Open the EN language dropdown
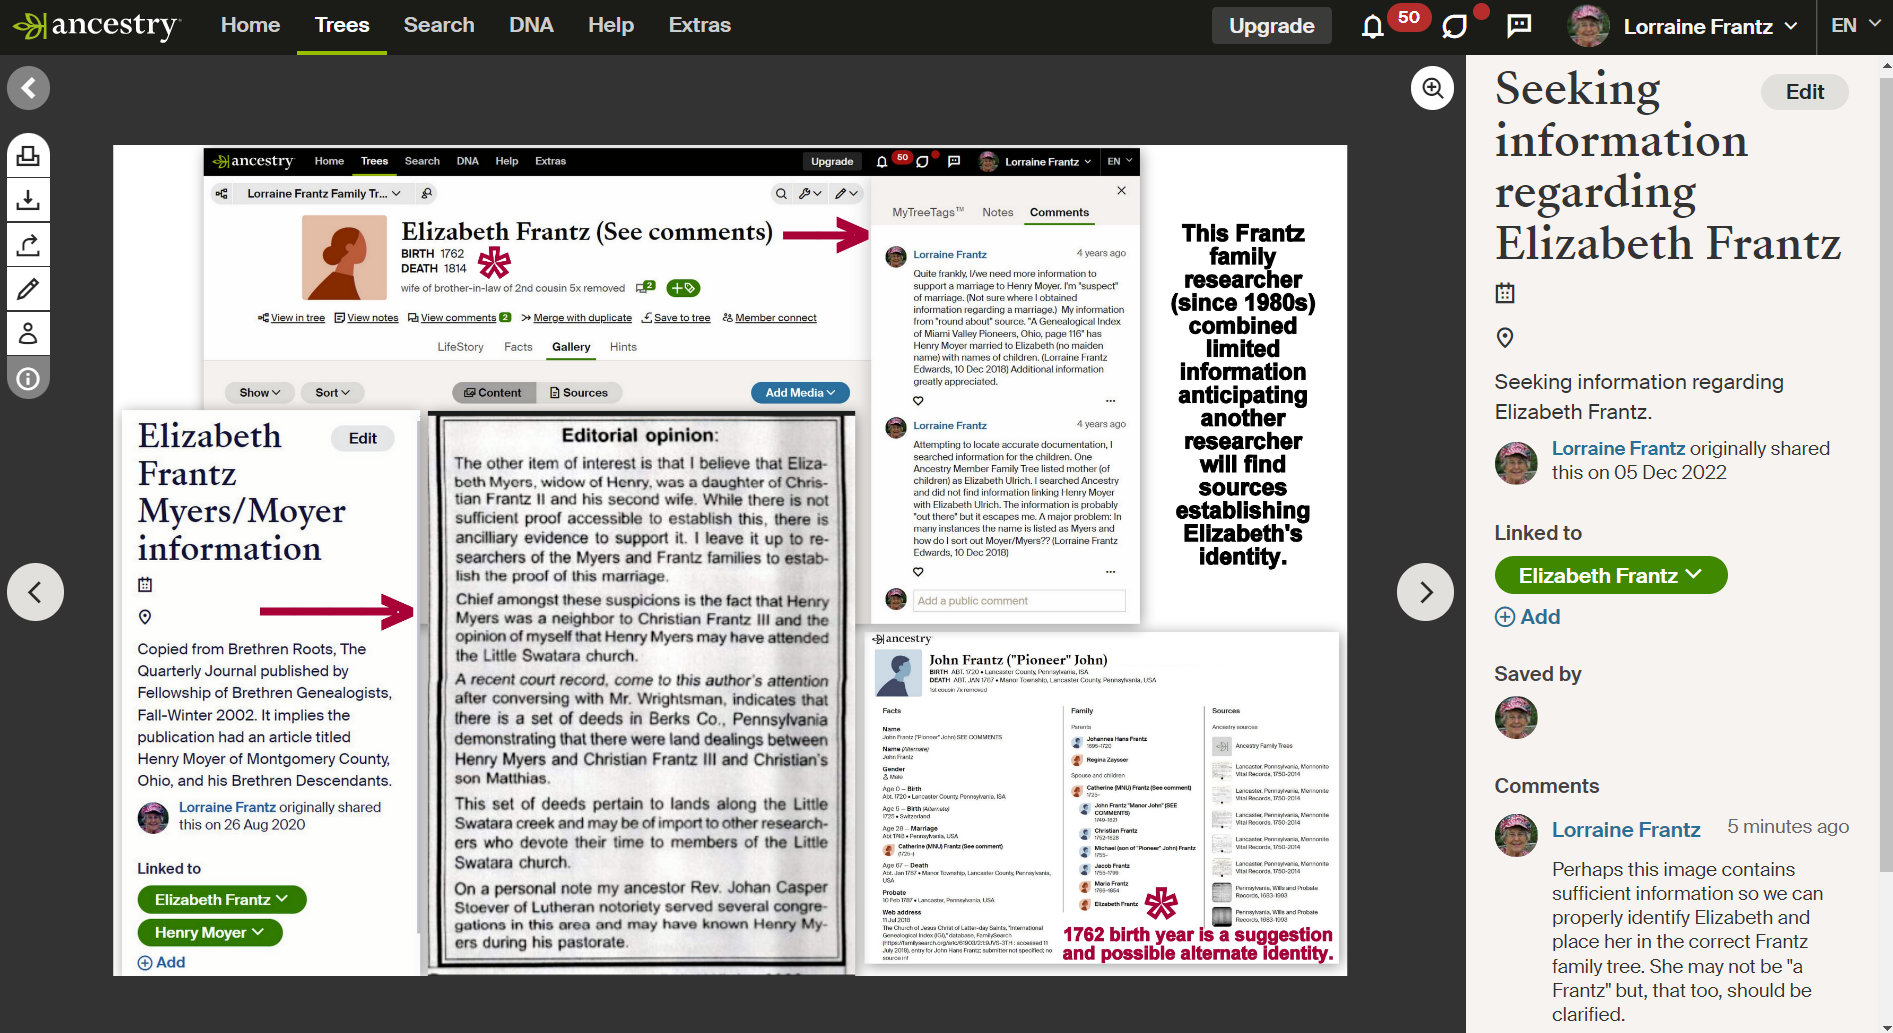Viewport: 1893px width, 1033px height. pos(1855,26)
